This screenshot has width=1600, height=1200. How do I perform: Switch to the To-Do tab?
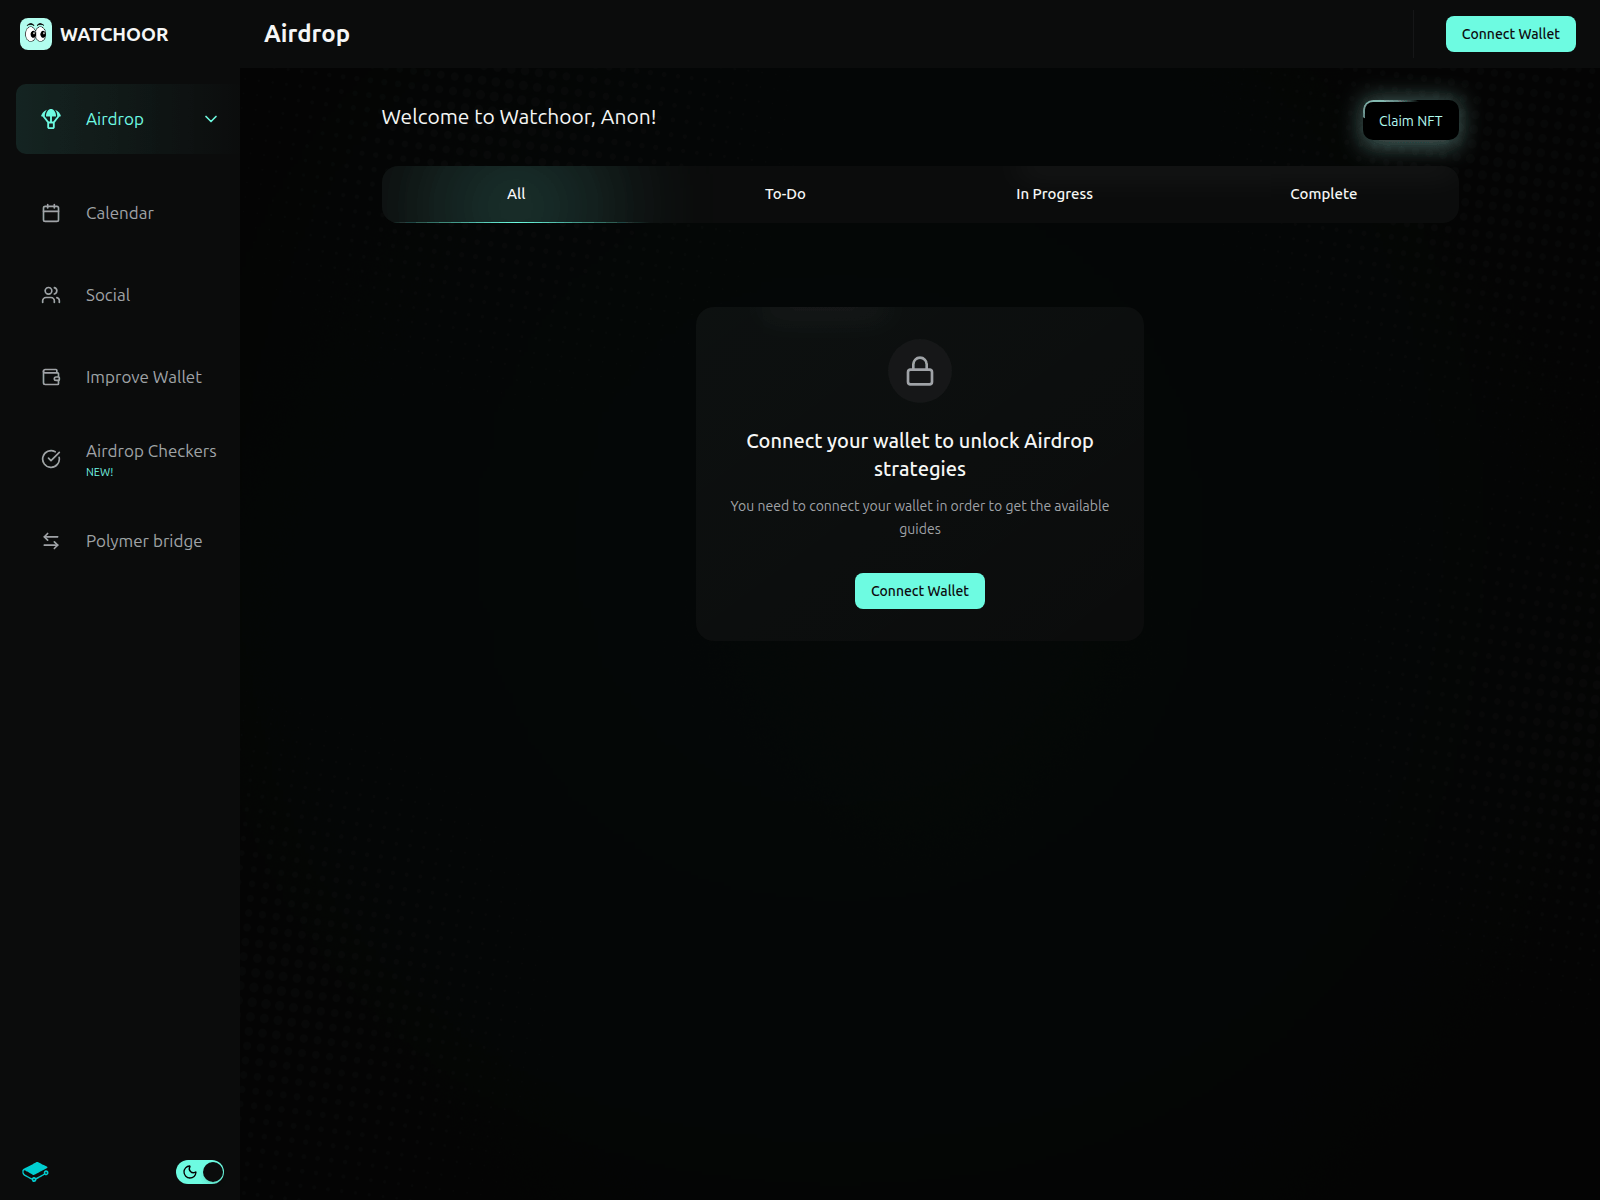tap(785, 194)
